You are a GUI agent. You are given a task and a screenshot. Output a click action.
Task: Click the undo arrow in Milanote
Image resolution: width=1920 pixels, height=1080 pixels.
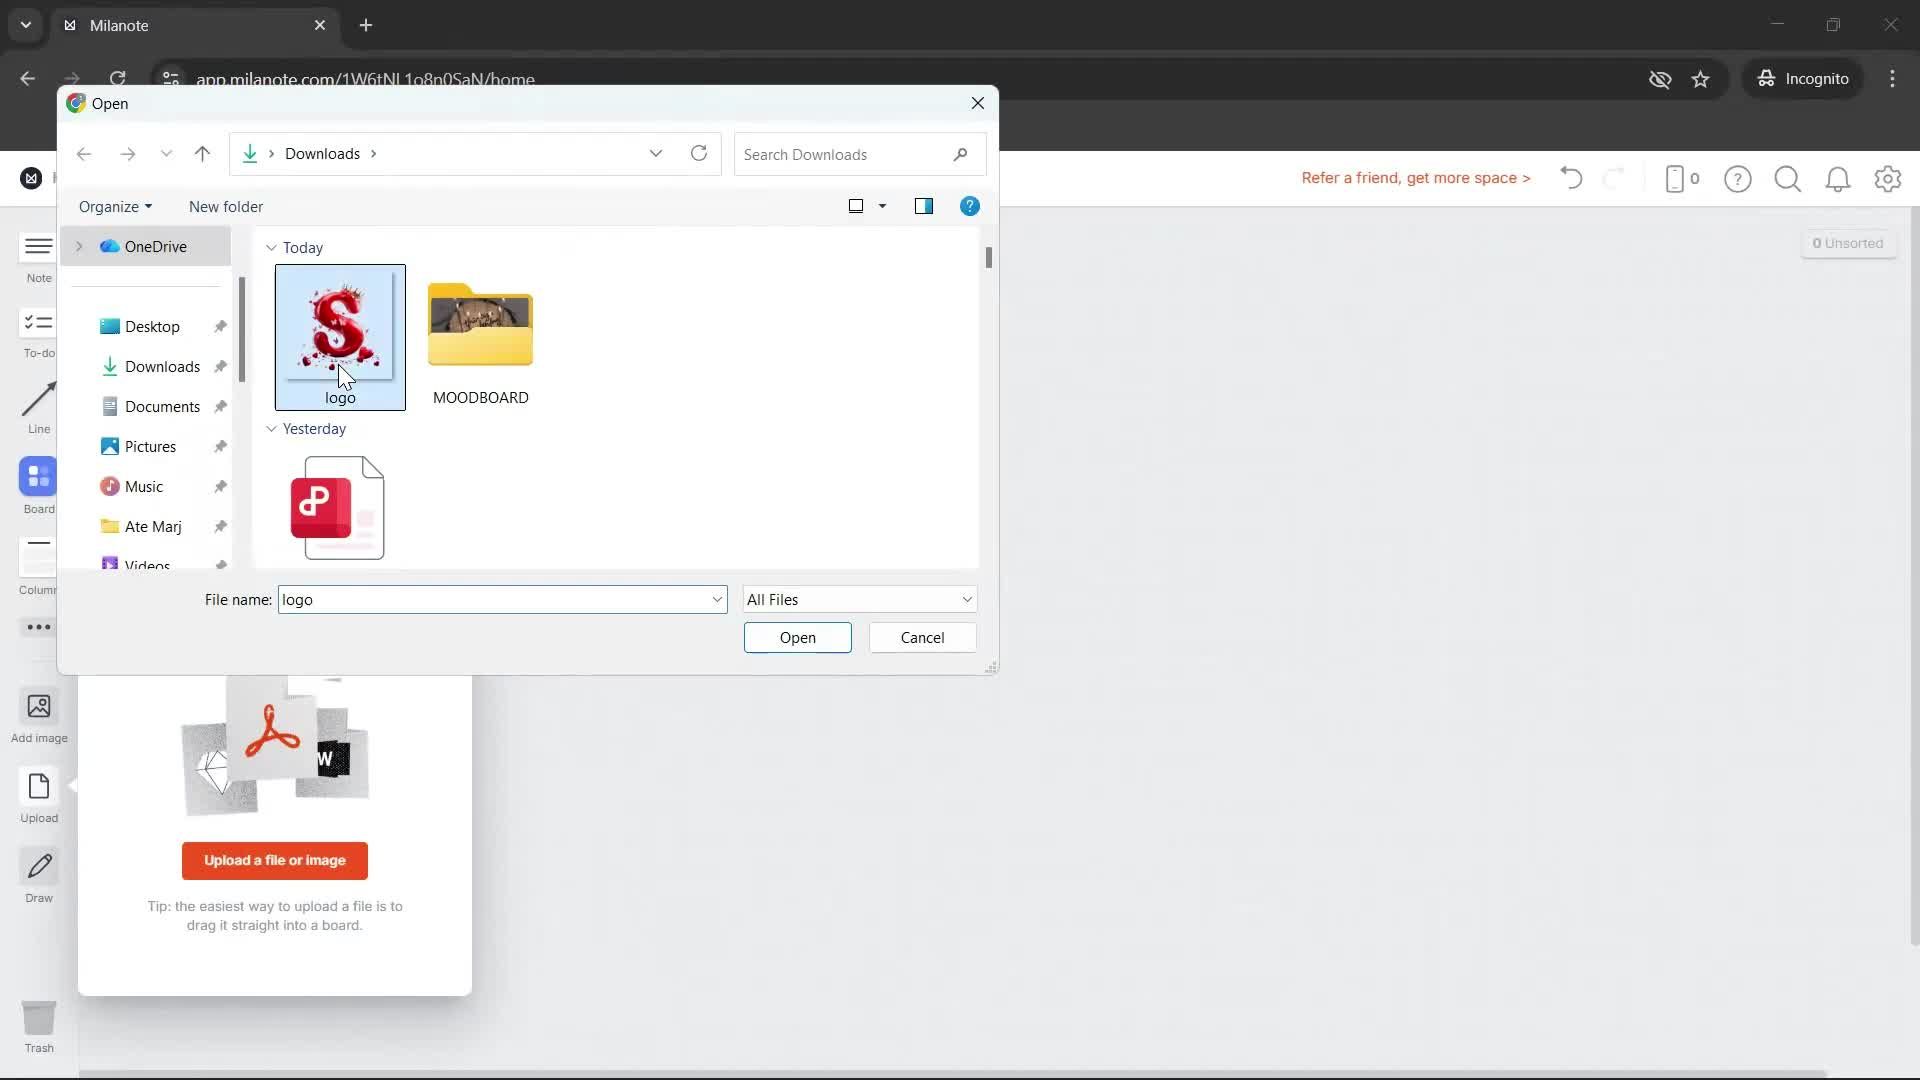[1570, 178]
